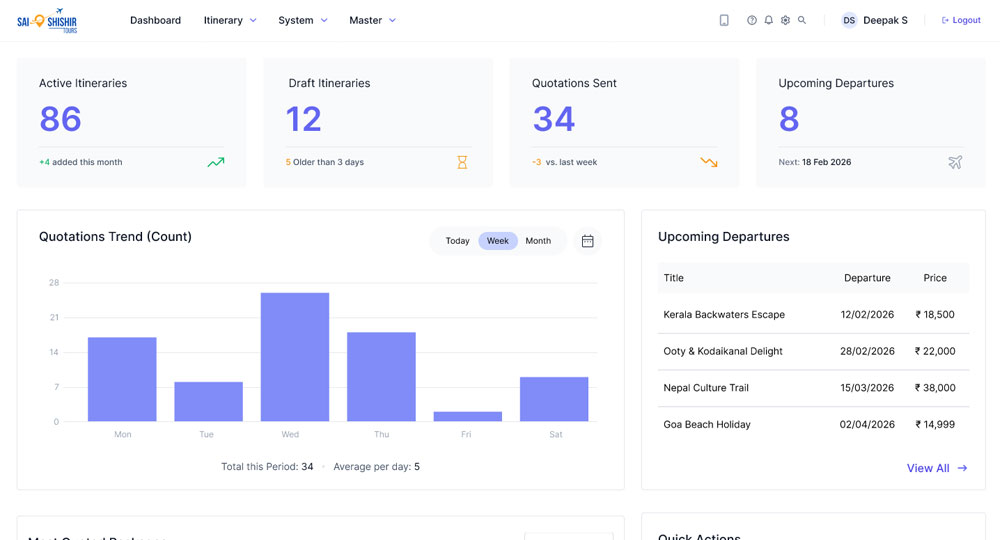Expand the Master dropdown chevron
The height and width of the screenshot is (540, 1000).
click(x=392, y=20)
